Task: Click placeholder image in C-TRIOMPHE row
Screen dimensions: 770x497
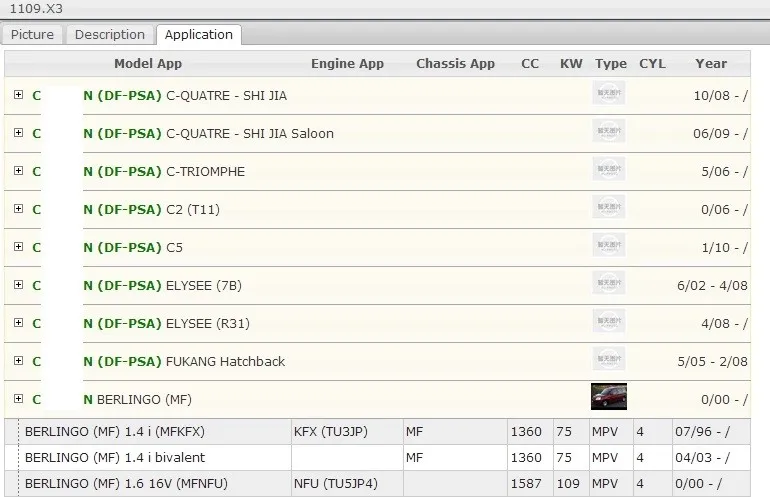Action: (609, 169)
